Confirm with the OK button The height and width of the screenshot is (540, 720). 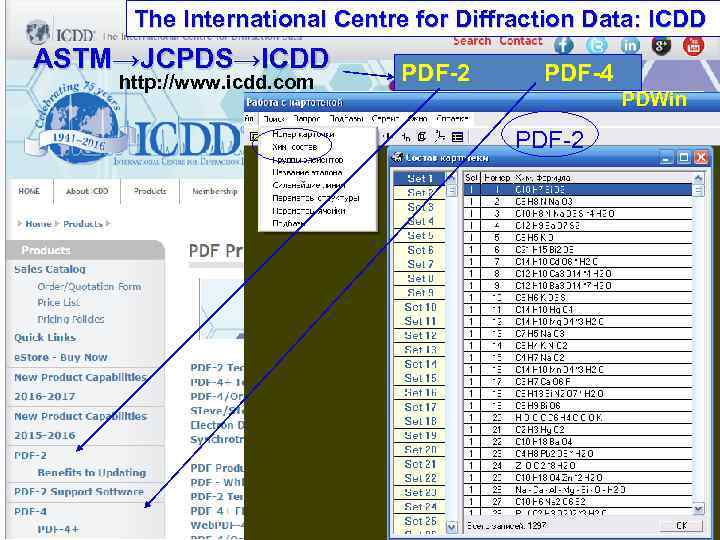coord(681,525)
